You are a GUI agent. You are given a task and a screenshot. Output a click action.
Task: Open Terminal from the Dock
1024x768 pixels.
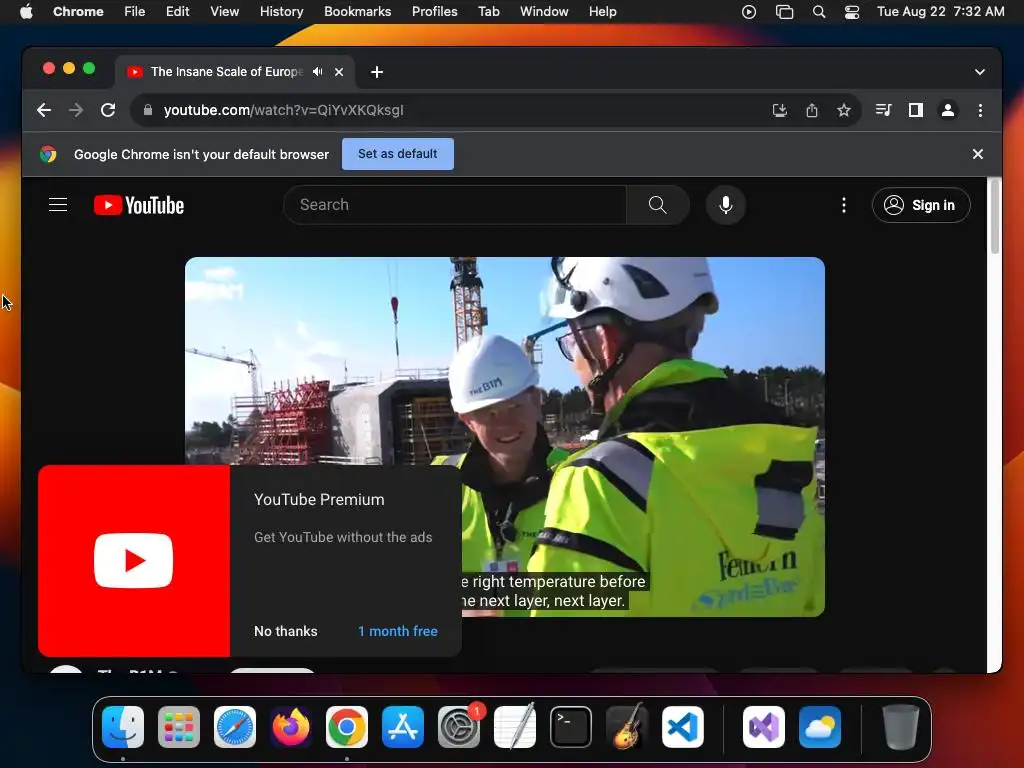click(571, 727)
